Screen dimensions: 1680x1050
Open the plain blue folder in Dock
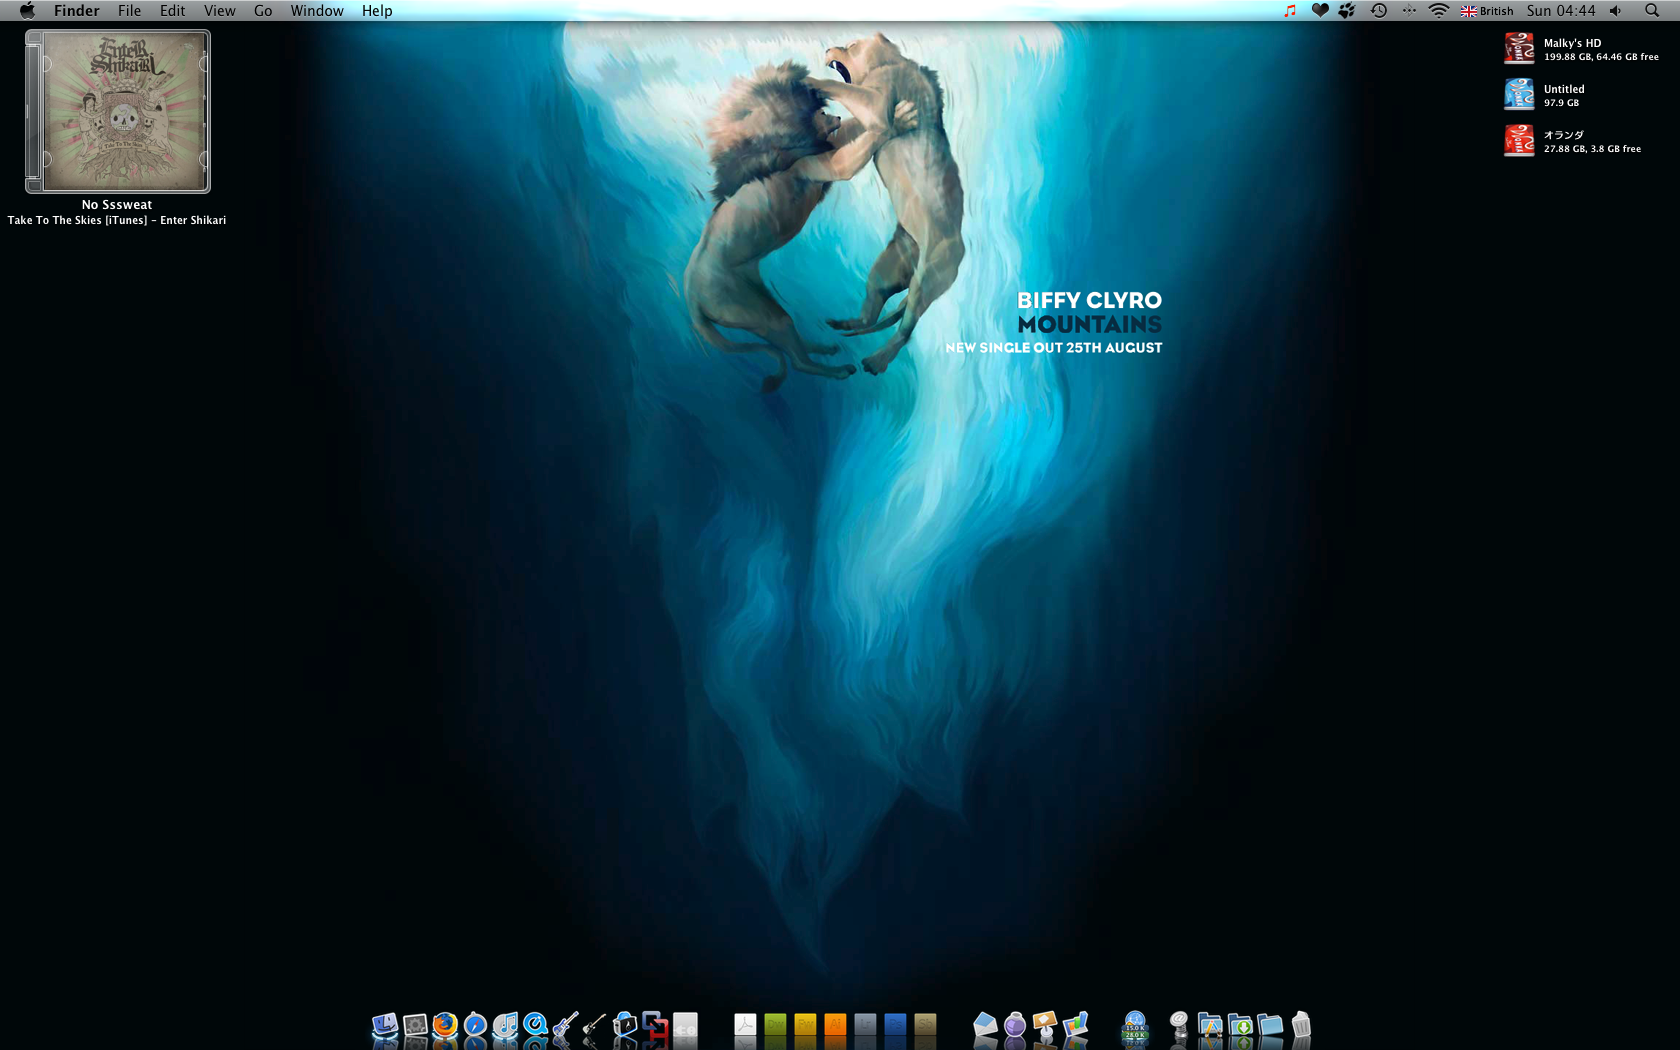[1270, 1026]
